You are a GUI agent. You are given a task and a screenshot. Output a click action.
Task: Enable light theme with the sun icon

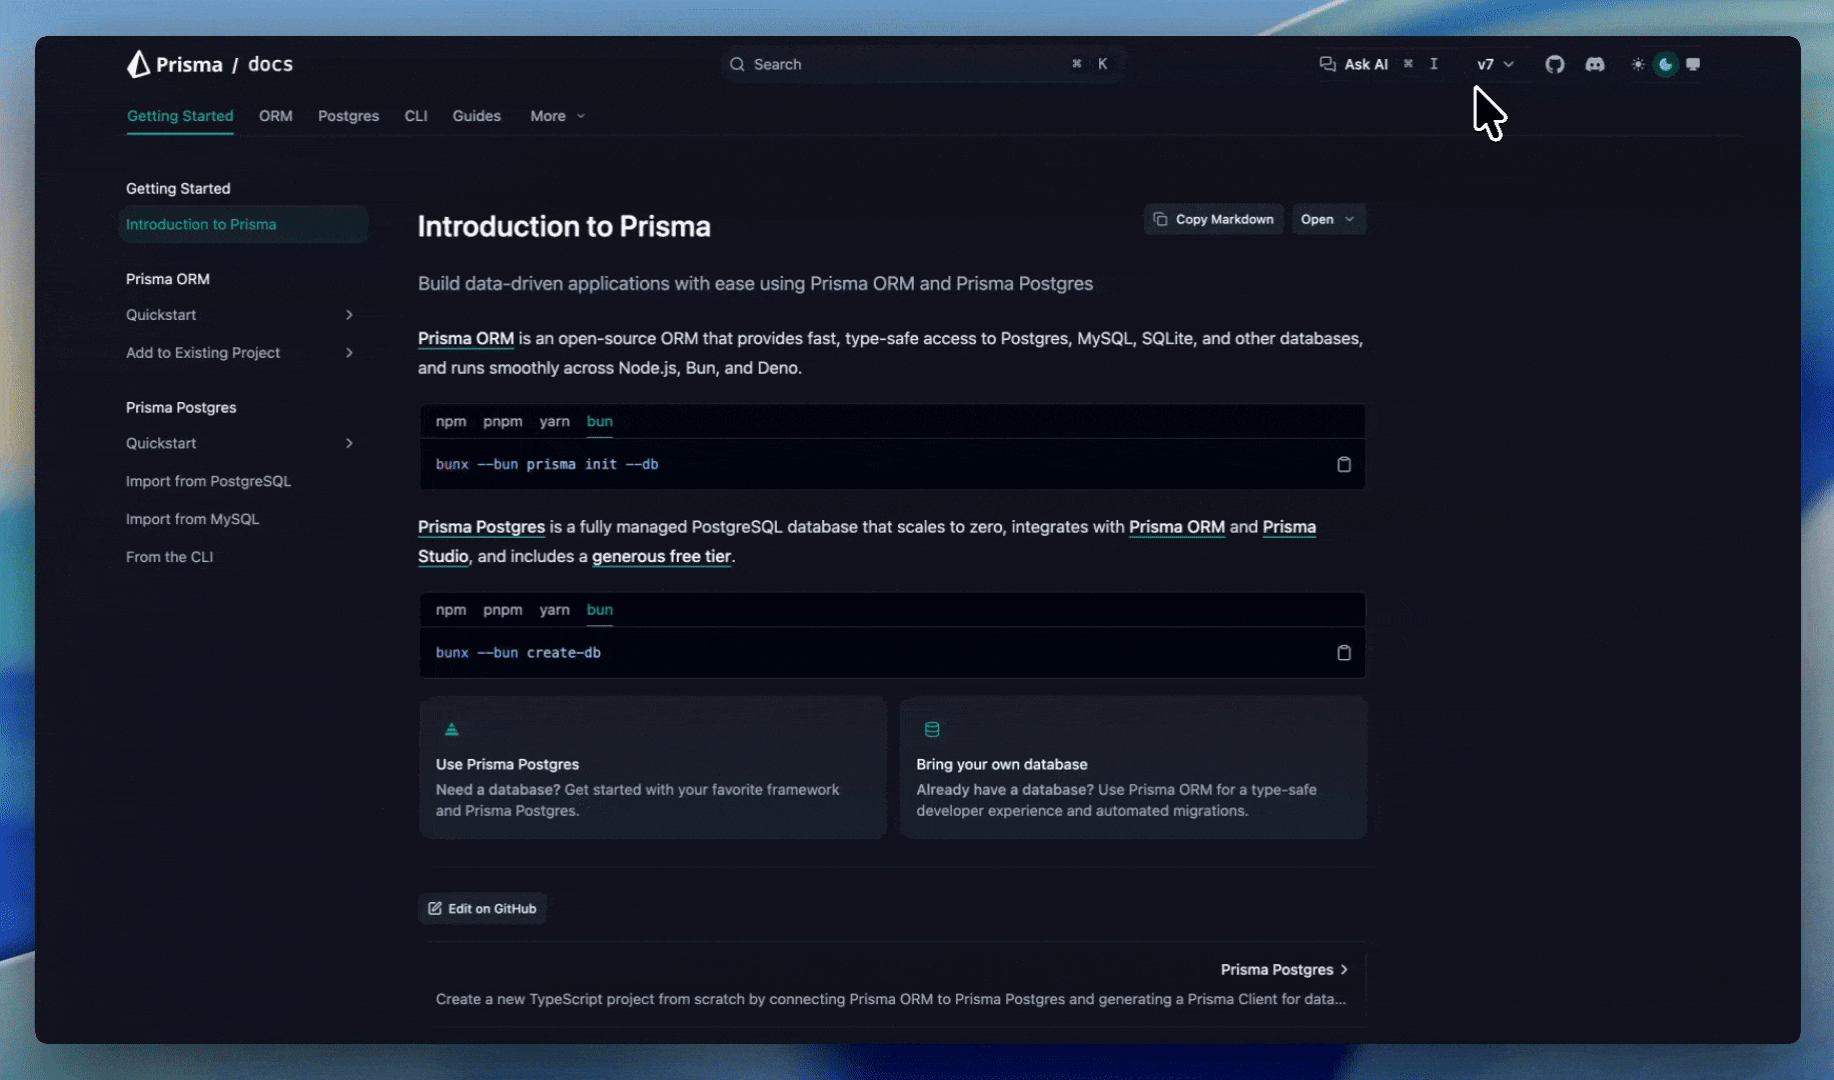1638,64
